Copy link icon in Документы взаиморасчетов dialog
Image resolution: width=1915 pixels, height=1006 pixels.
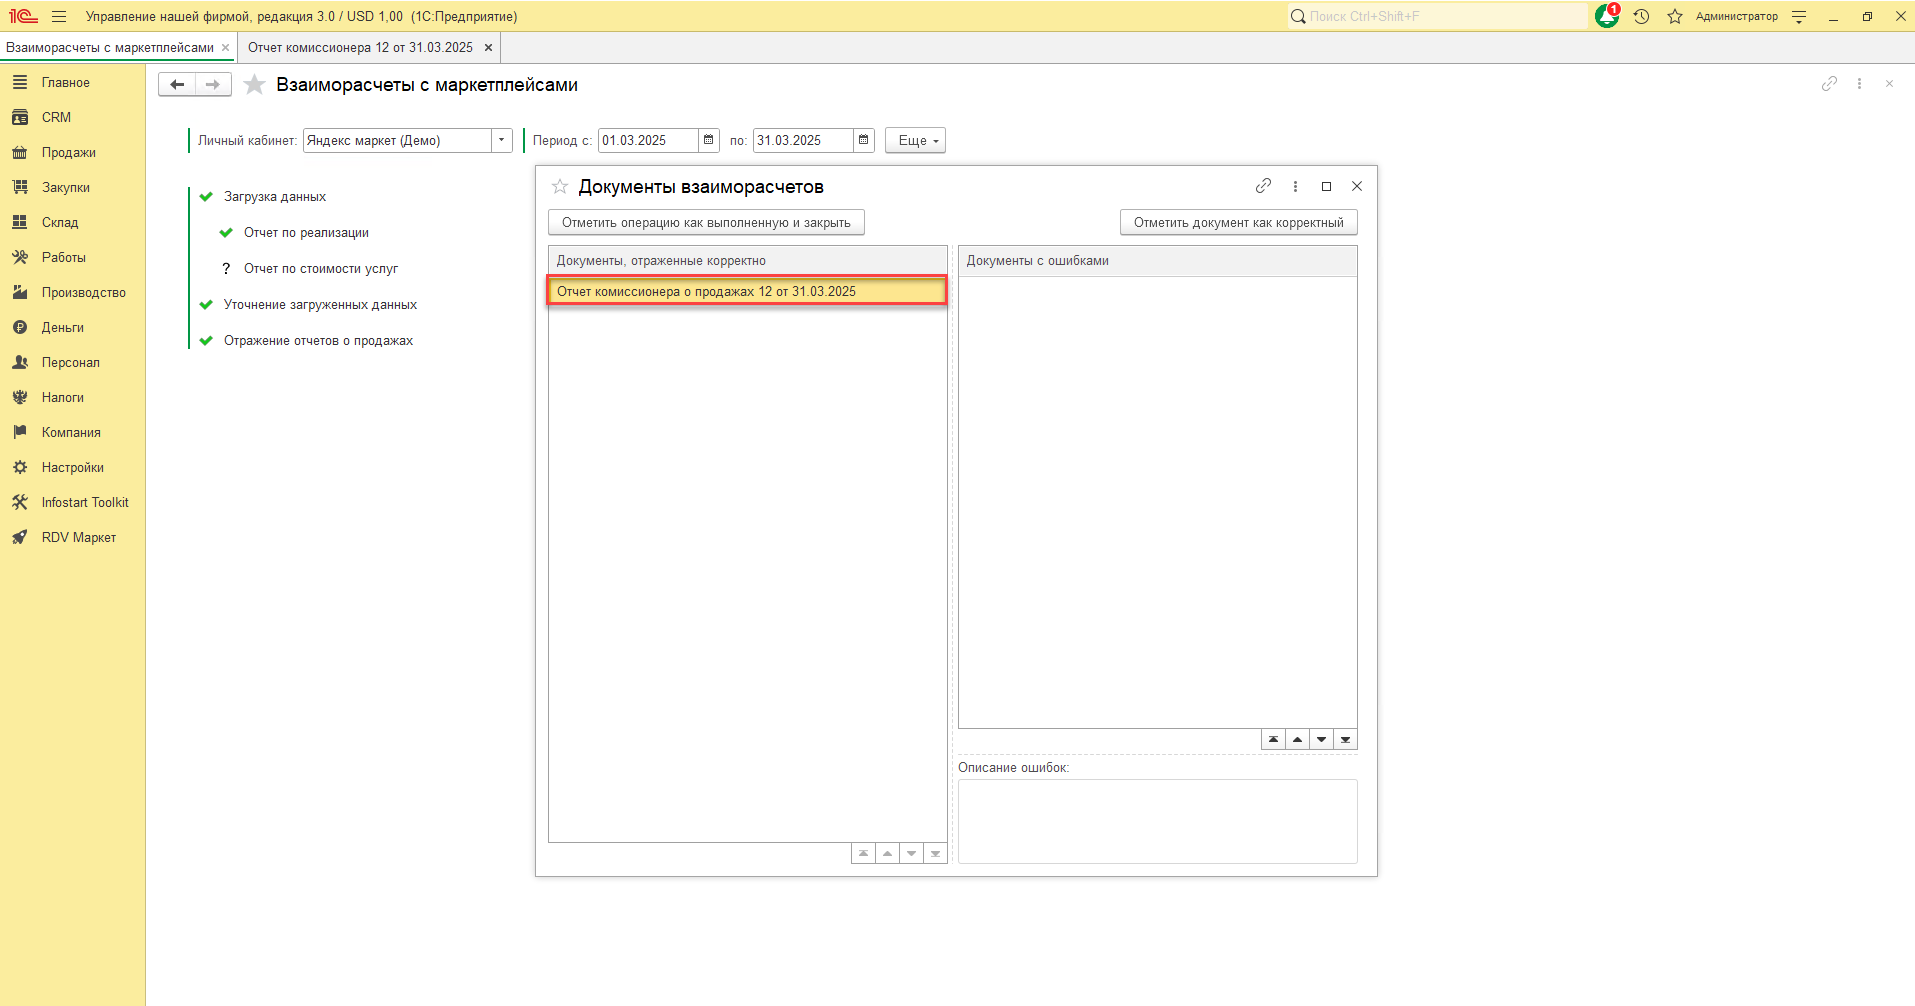(1263, 186)
